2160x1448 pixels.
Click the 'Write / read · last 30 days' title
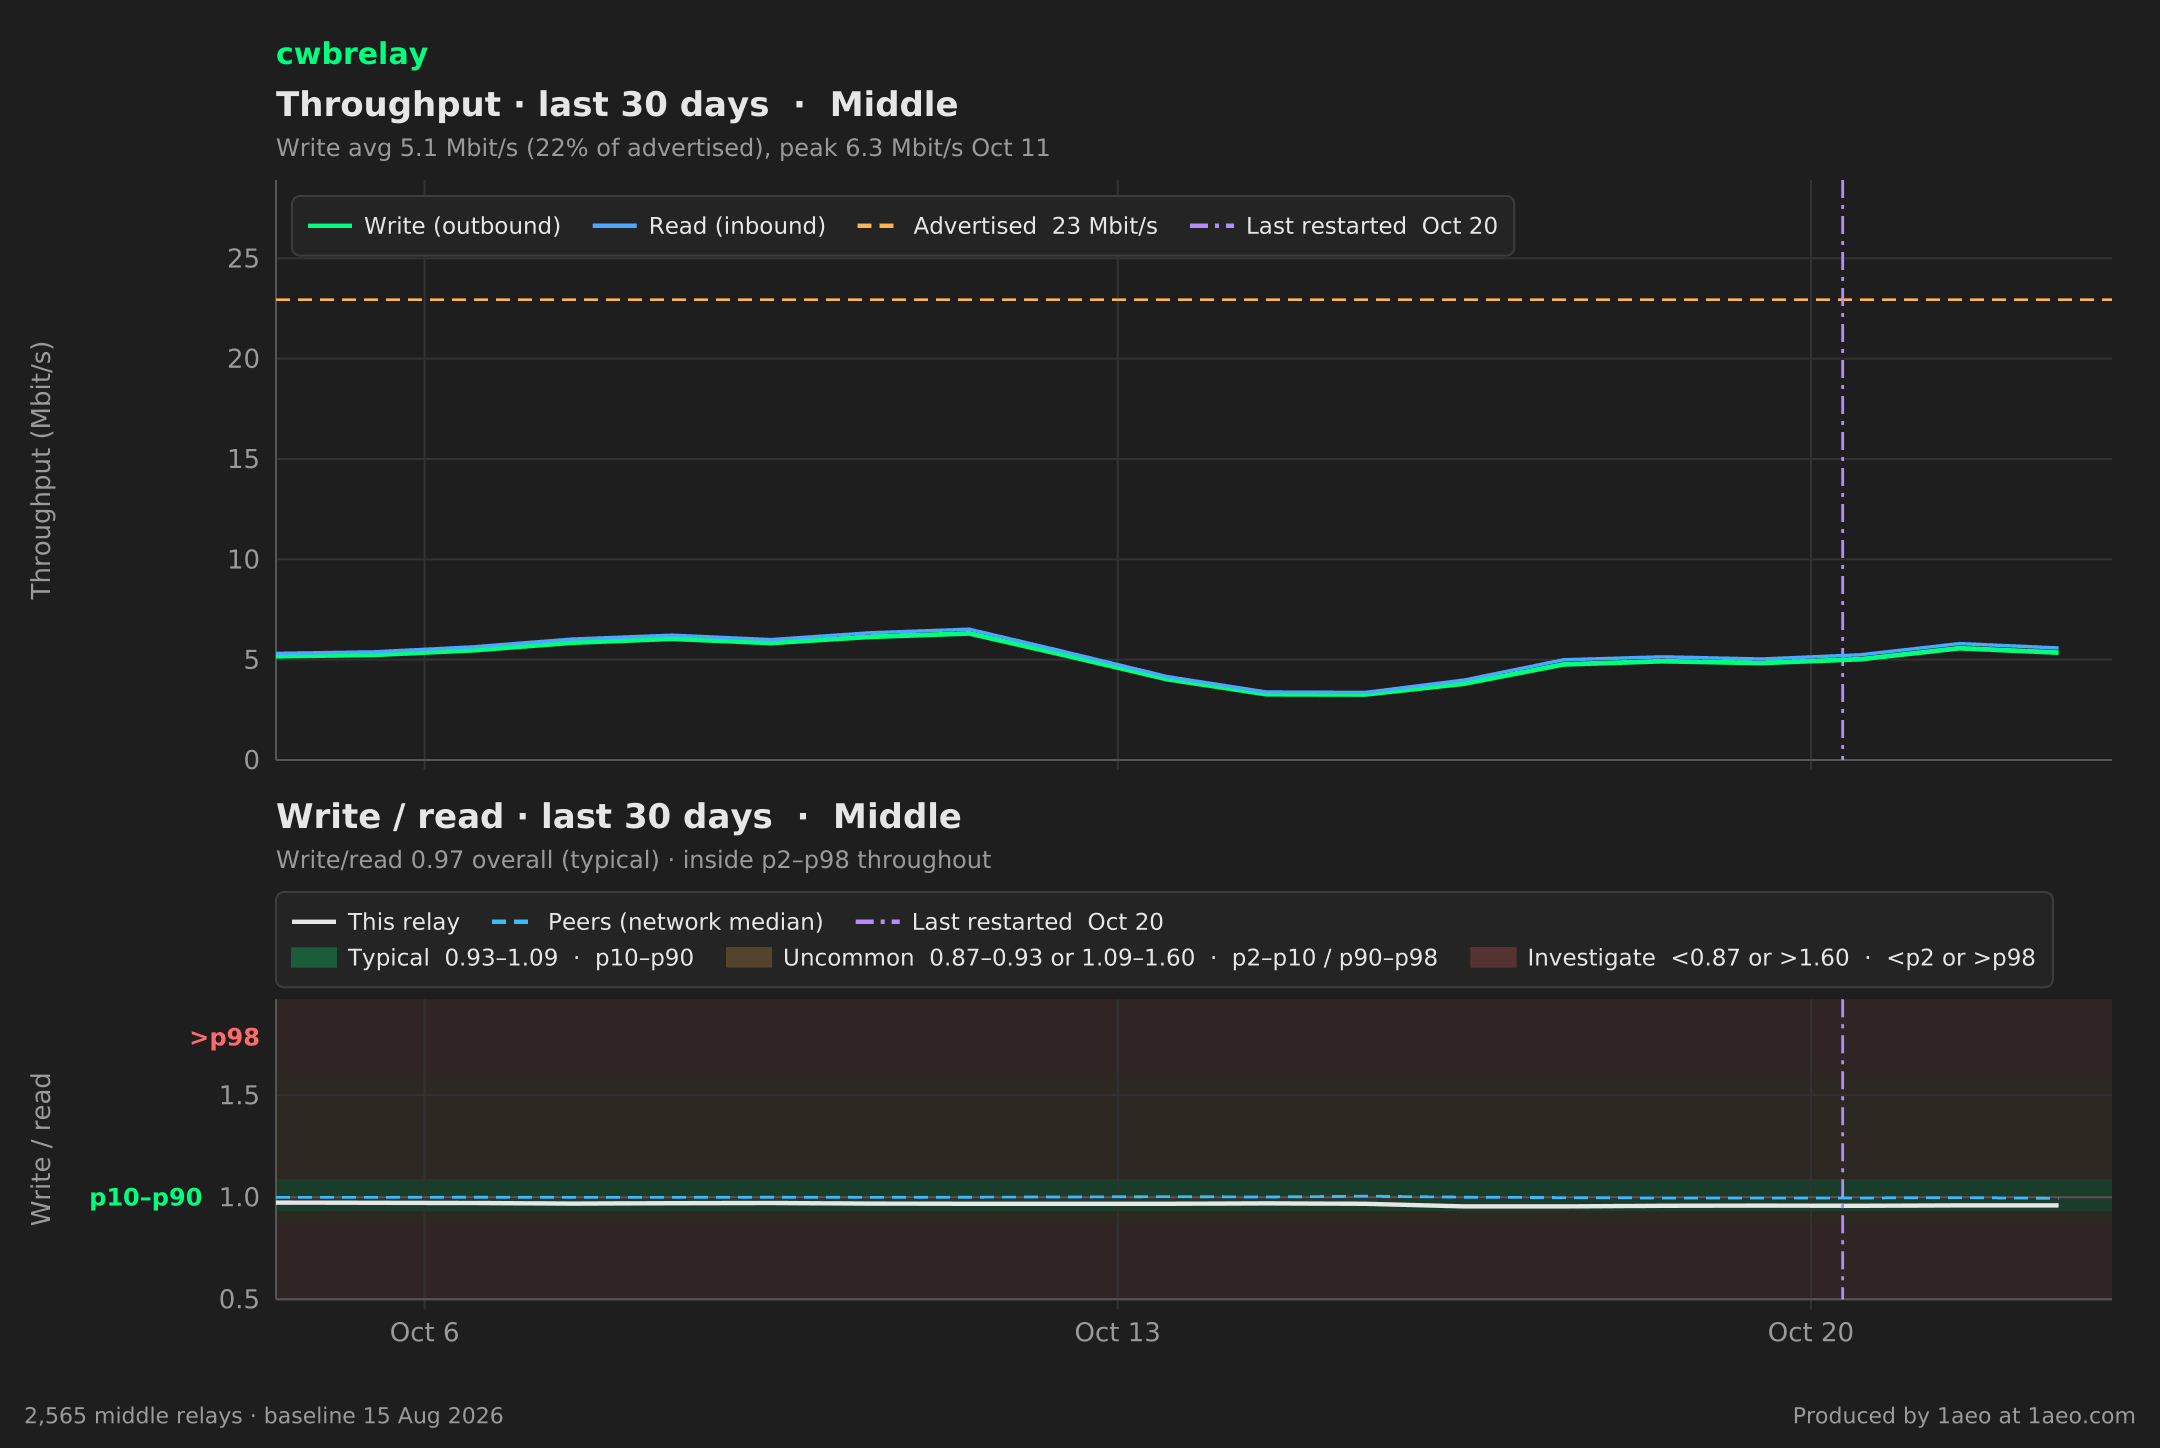[x=619, y=816]
